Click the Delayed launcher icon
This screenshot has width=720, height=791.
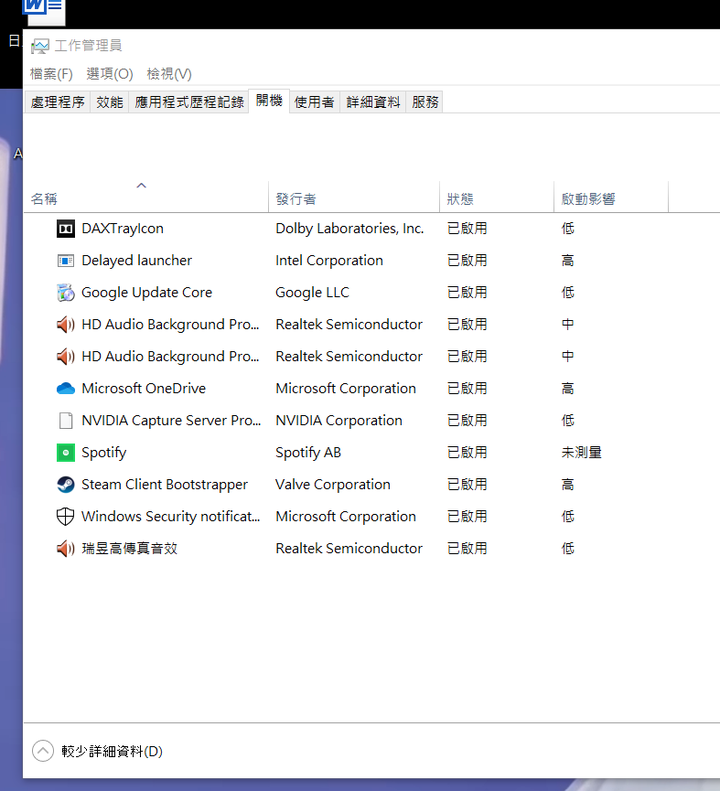pos(66,261)
